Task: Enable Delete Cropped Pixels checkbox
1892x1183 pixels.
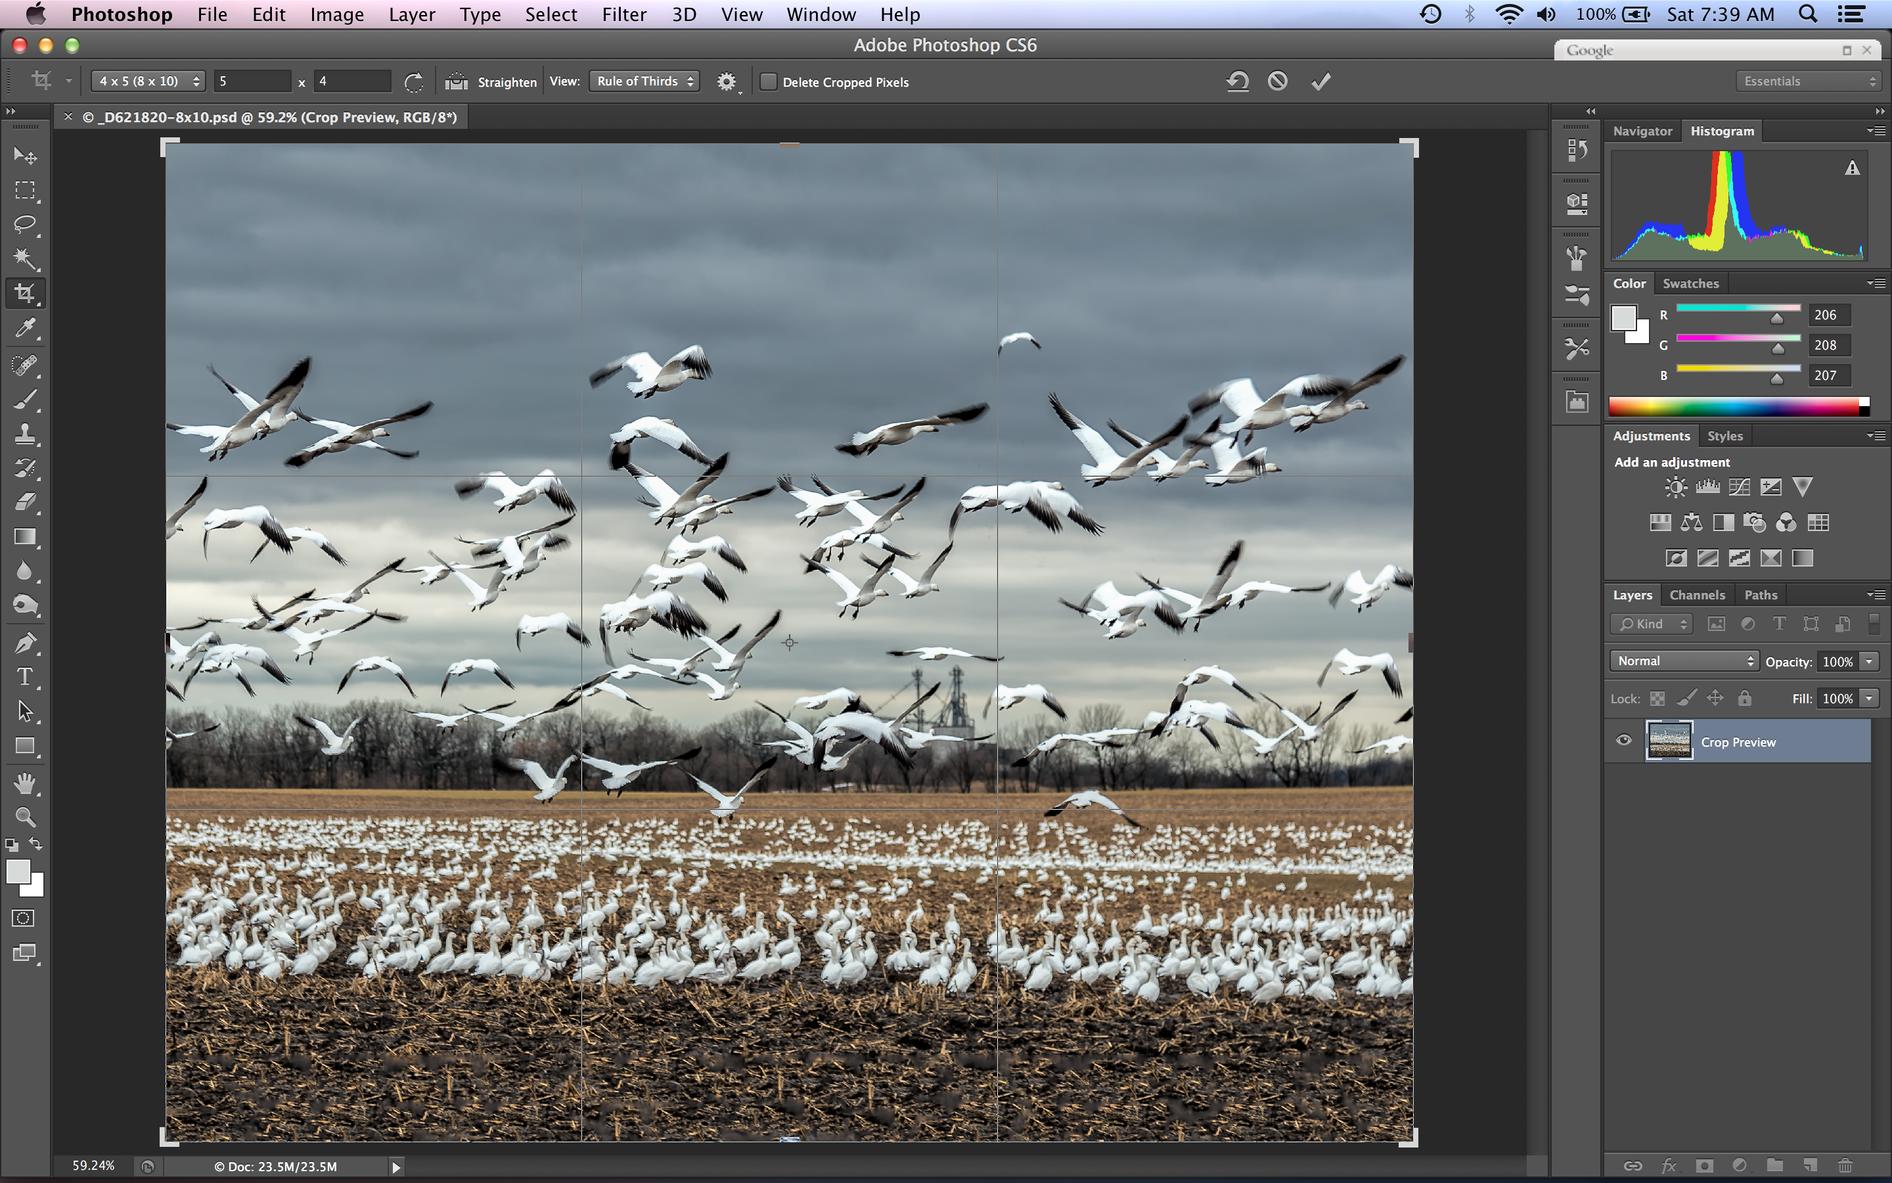Action: coord(768,82)
